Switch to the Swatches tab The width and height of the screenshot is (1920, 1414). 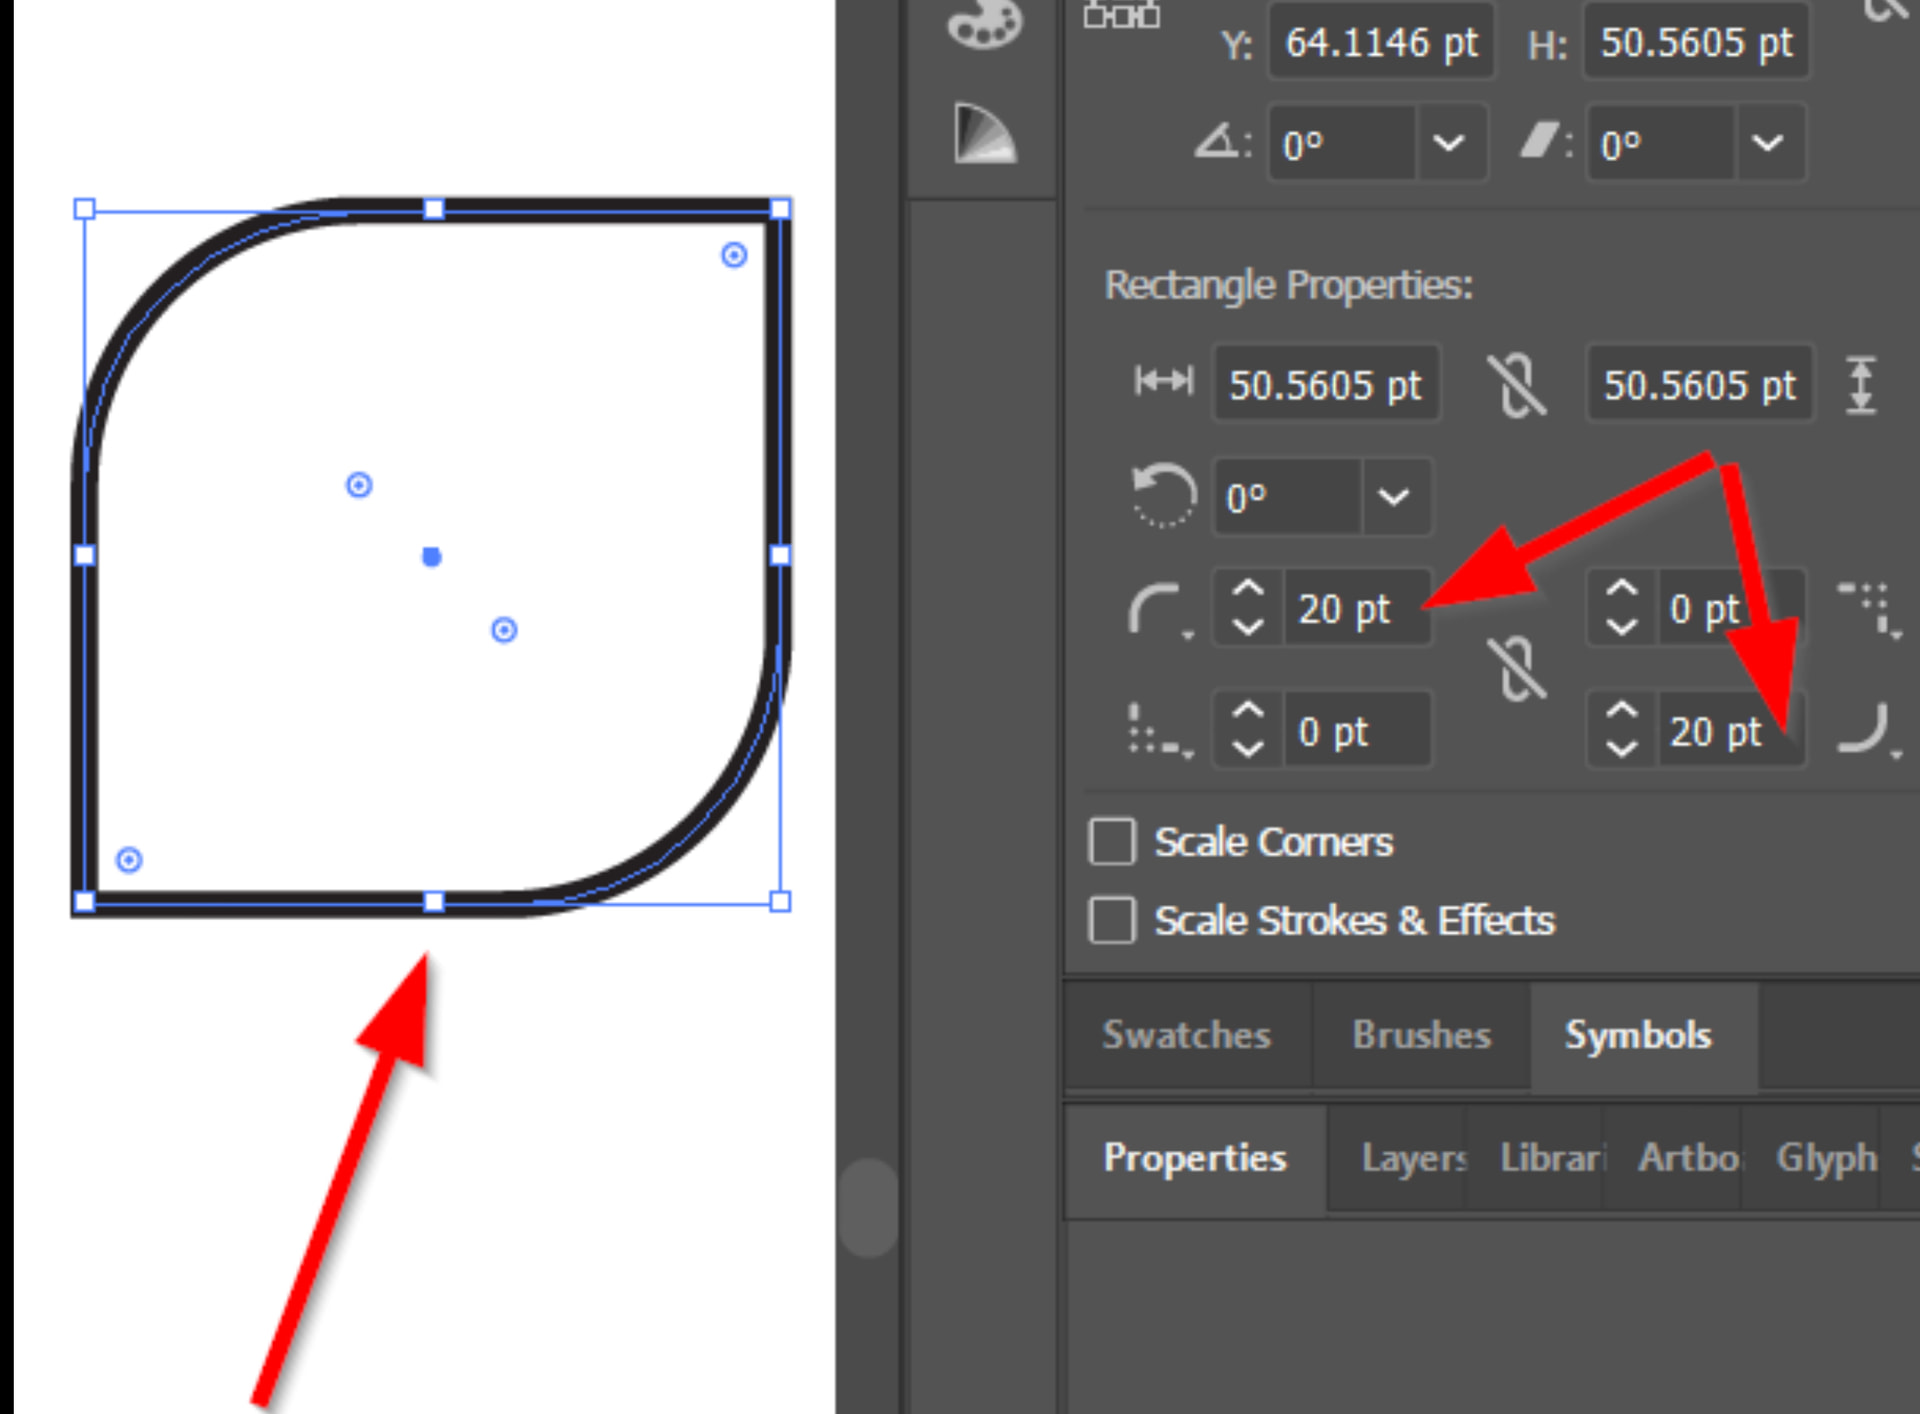click(x=1186, y=1035)
